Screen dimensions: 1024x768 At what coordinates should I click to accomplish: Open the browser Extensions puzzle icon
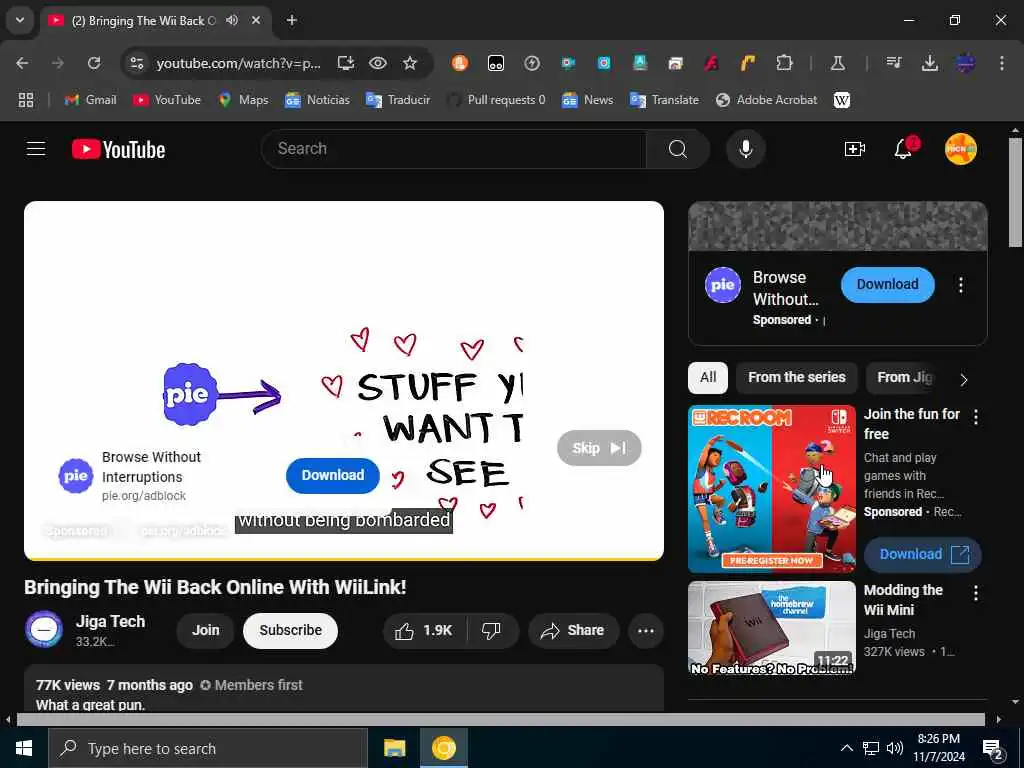pyautogui.click(x=784, y=63)
